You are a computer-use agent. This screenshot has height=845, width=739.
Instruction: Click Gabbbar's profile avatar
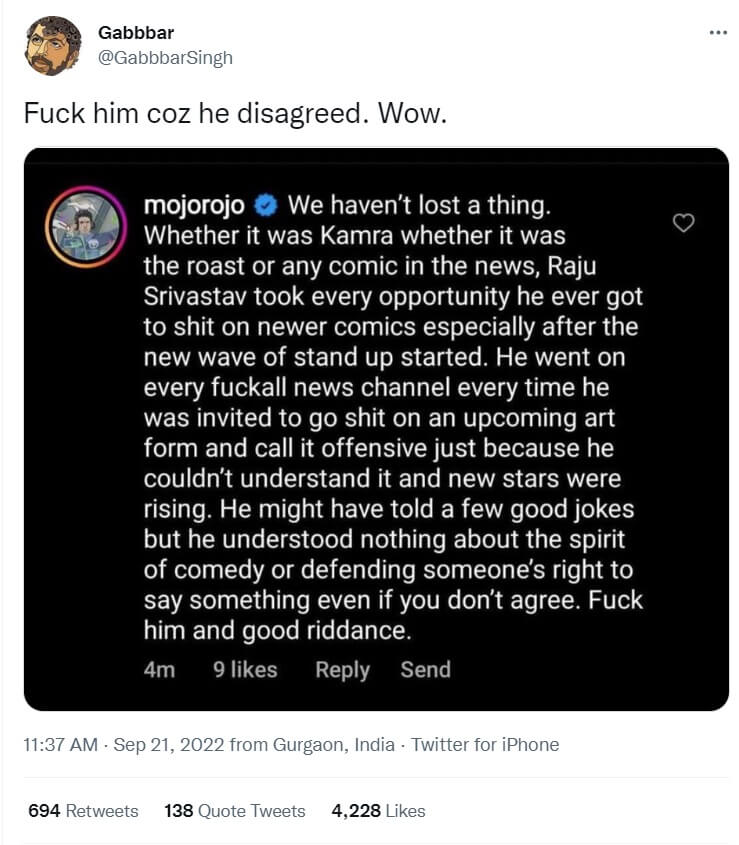[x=53, y=46]
